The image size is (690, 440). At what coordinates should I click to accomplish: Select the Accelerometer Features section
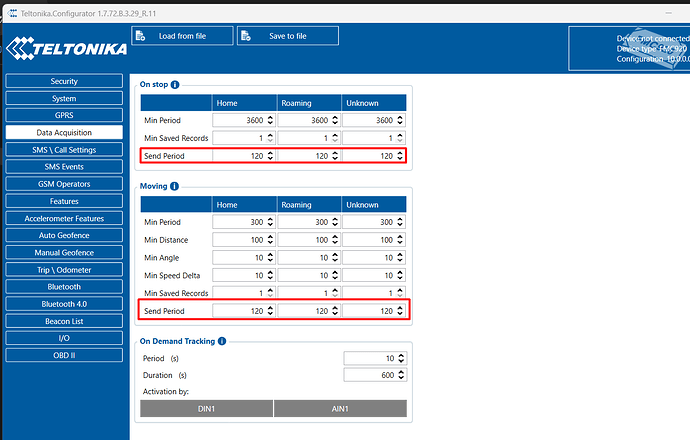pos(64,218)
